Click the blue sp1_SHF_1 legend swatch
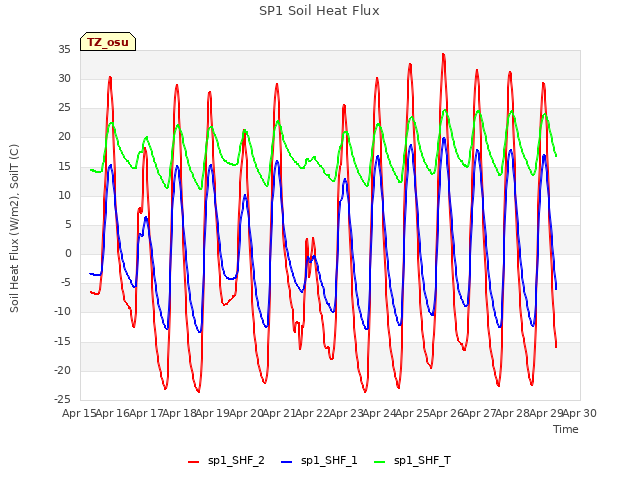The height and width of the screenshot is (480, 640). [287, 462]
